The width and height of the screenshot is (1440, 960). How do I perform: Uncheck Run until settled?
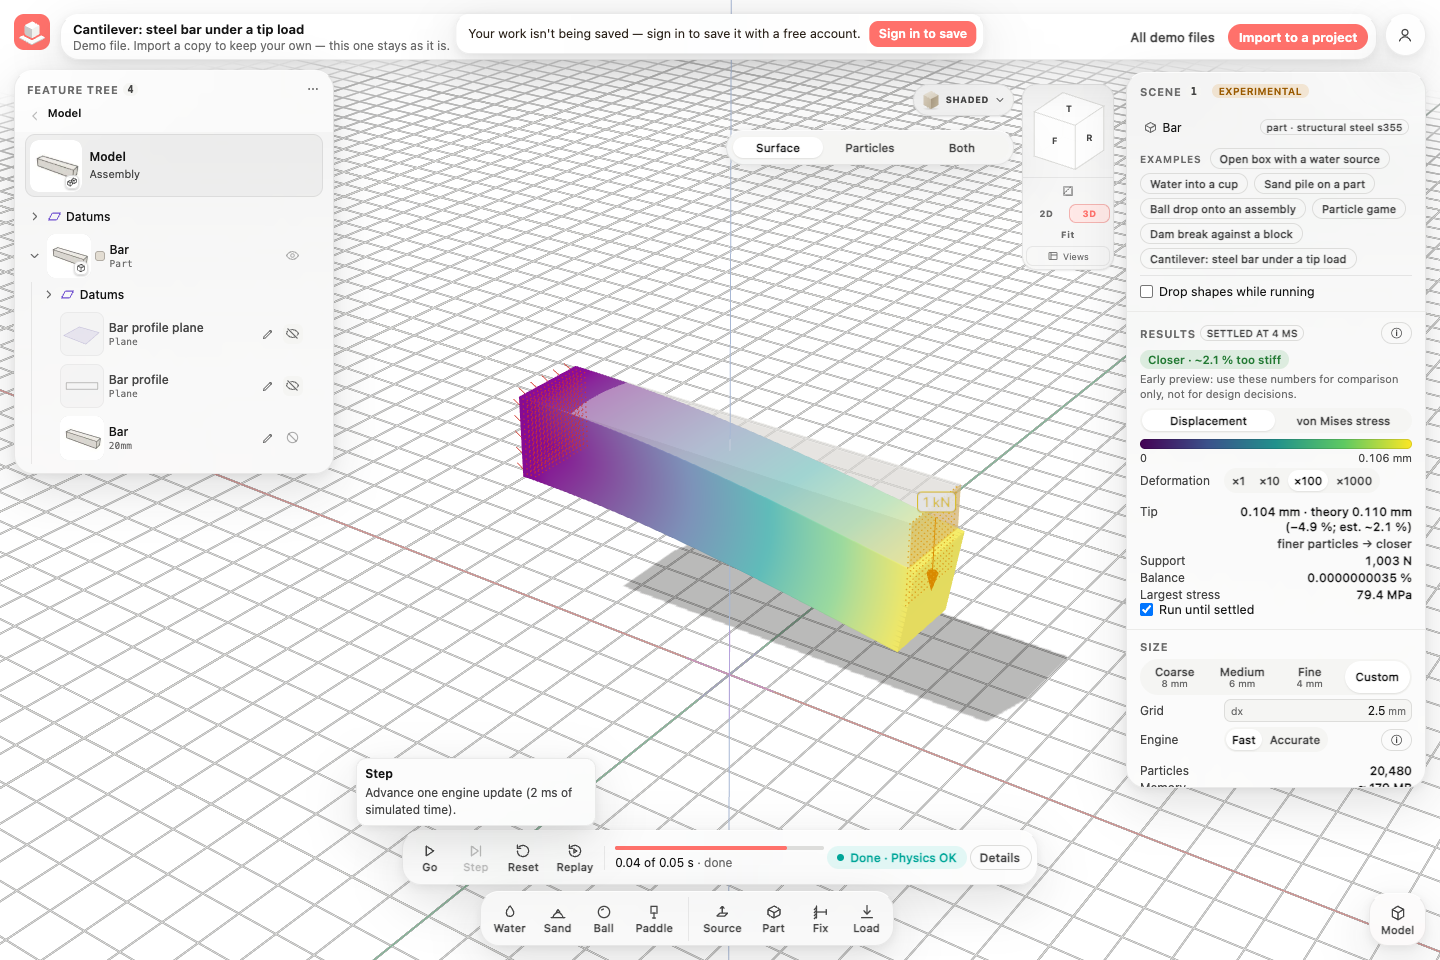1147,610
